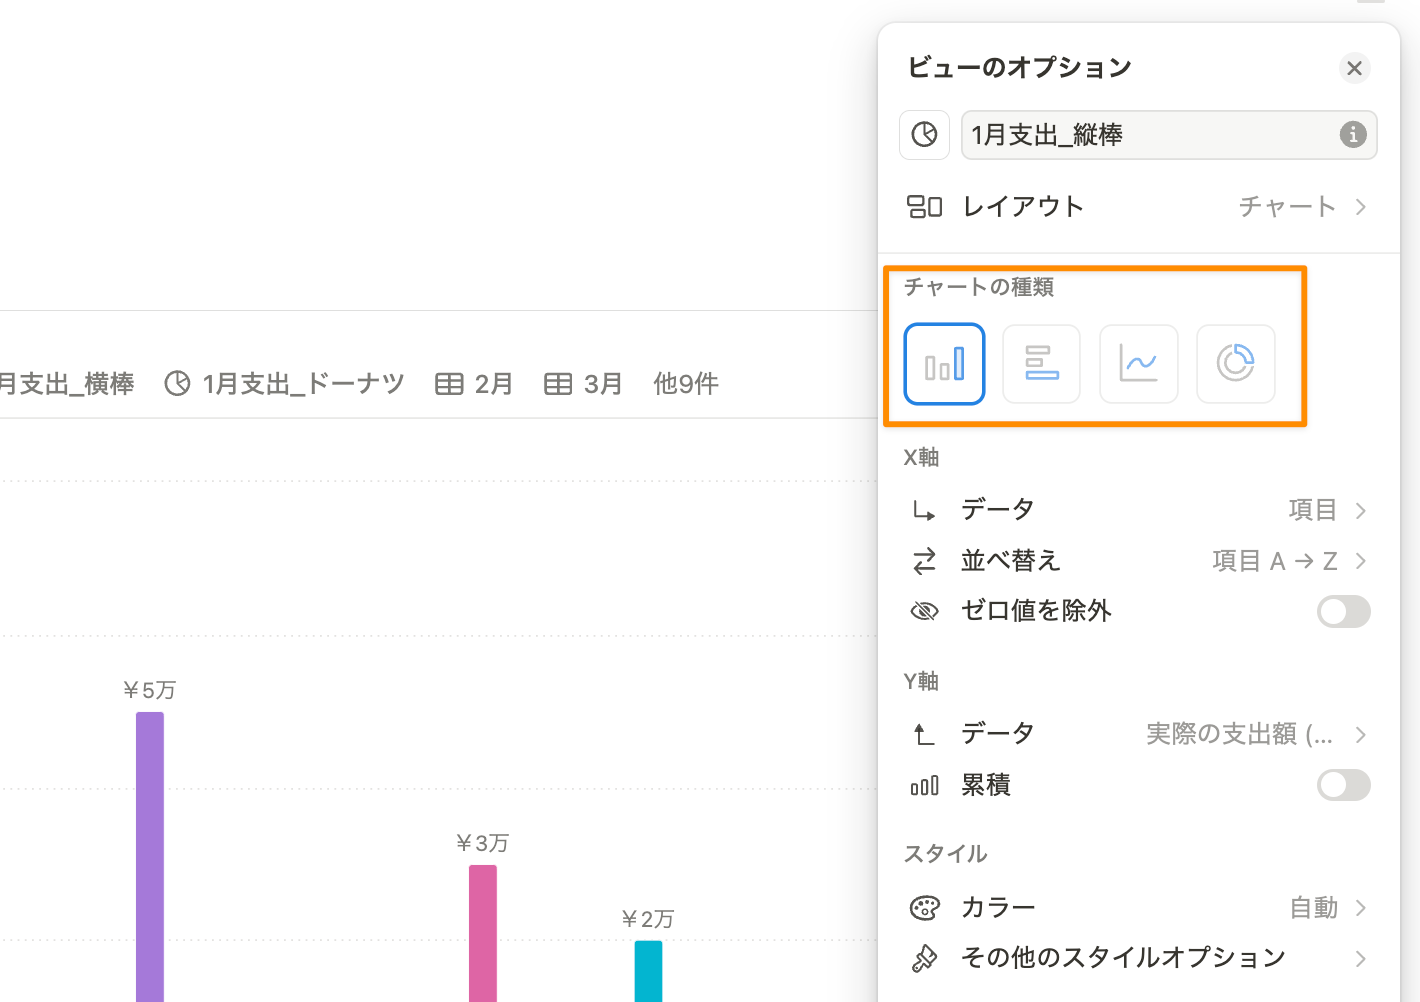Open 並べ替え sort order options
Screen dimensions: 1420x1002
(1137, 561)
